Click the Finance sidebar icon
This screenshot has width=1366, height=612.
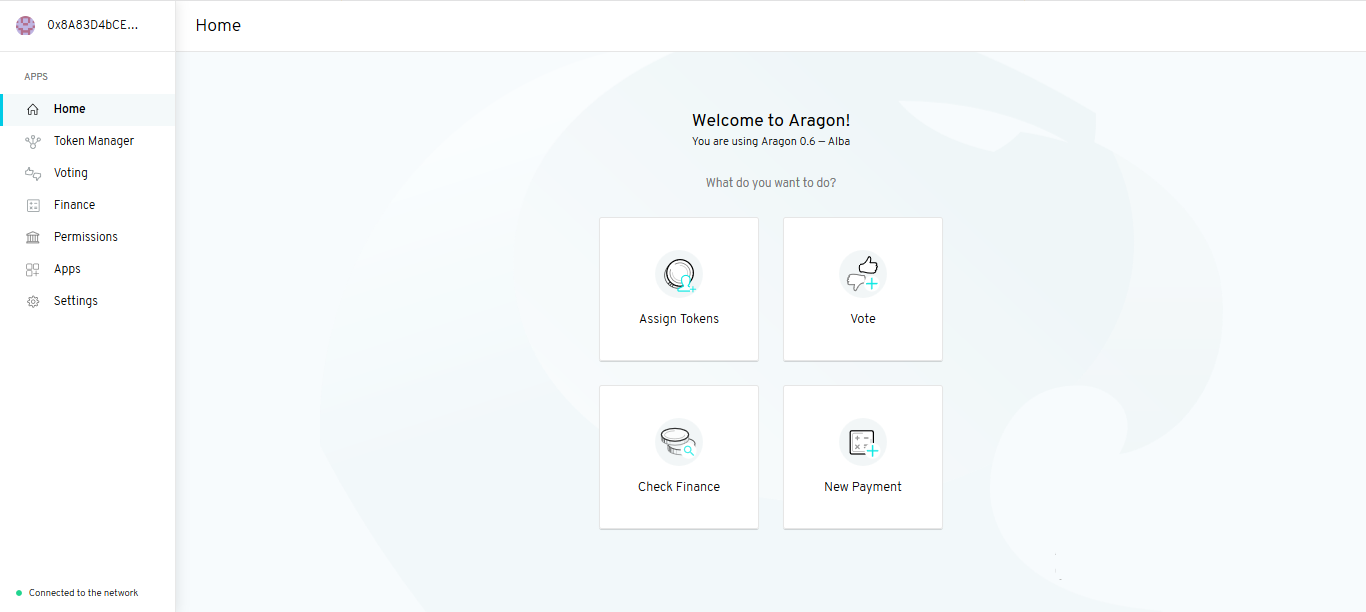[x=33, y=205]
